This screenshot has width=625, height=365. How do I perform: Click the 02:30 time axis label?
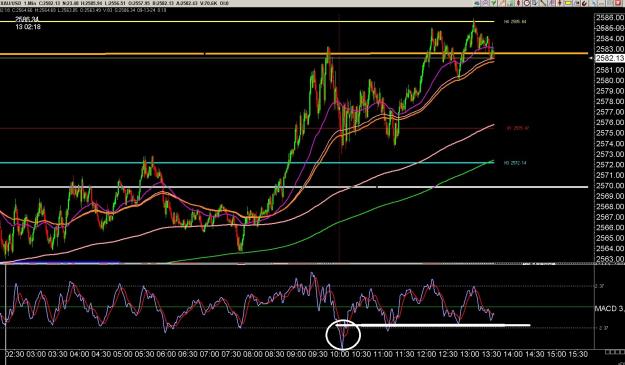pyautogui.click(x=16, y=354)
